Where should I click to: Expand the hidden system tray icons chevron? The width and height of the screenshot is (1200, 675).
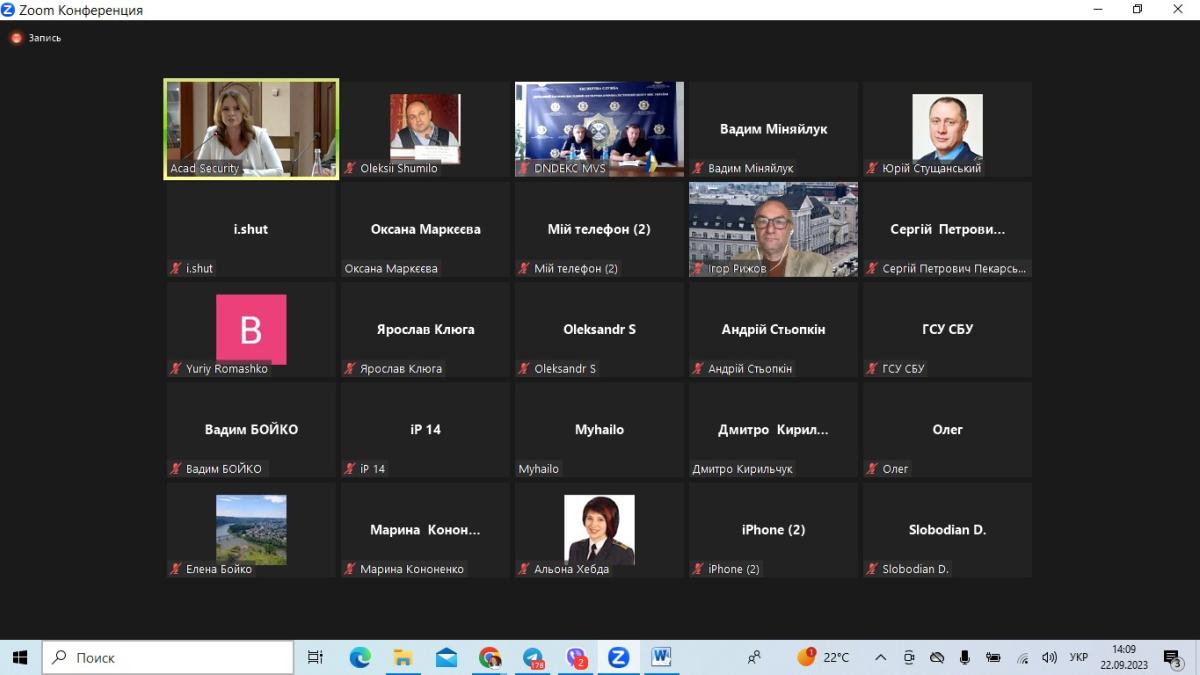tap(880, 657)
